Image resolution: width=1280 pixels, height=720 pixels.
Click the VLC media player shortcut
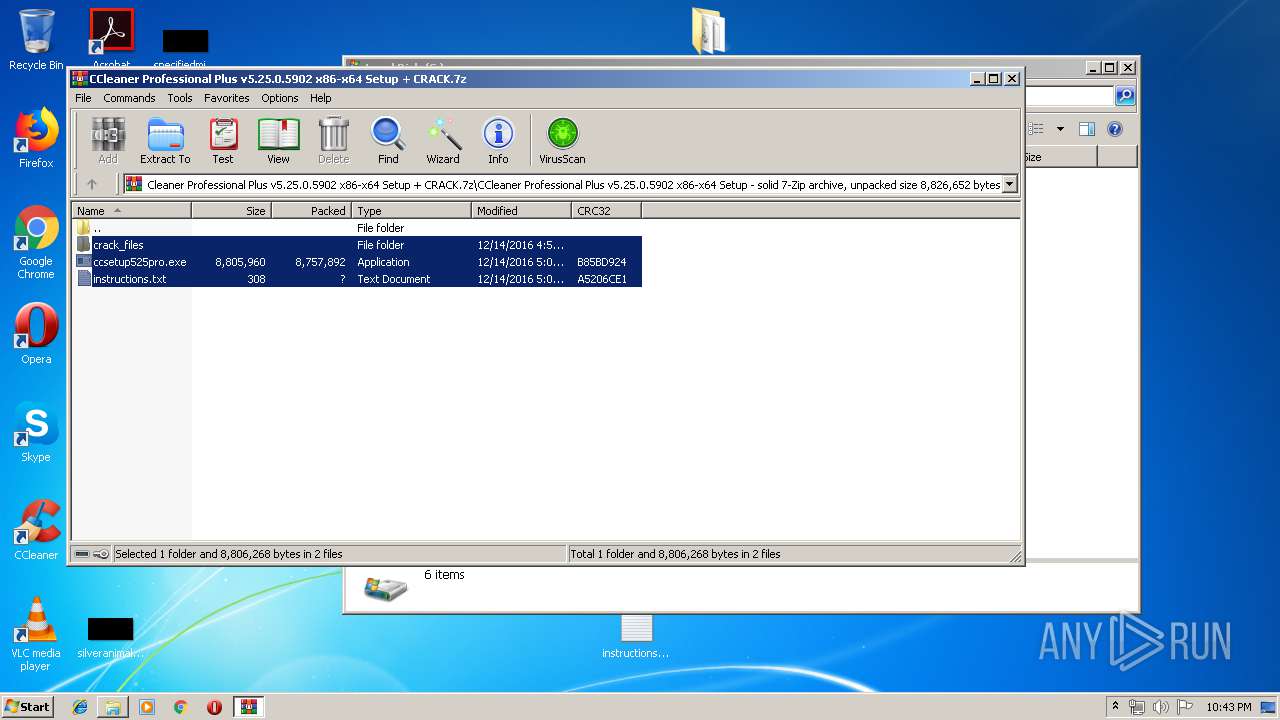[x=36, y=634]
